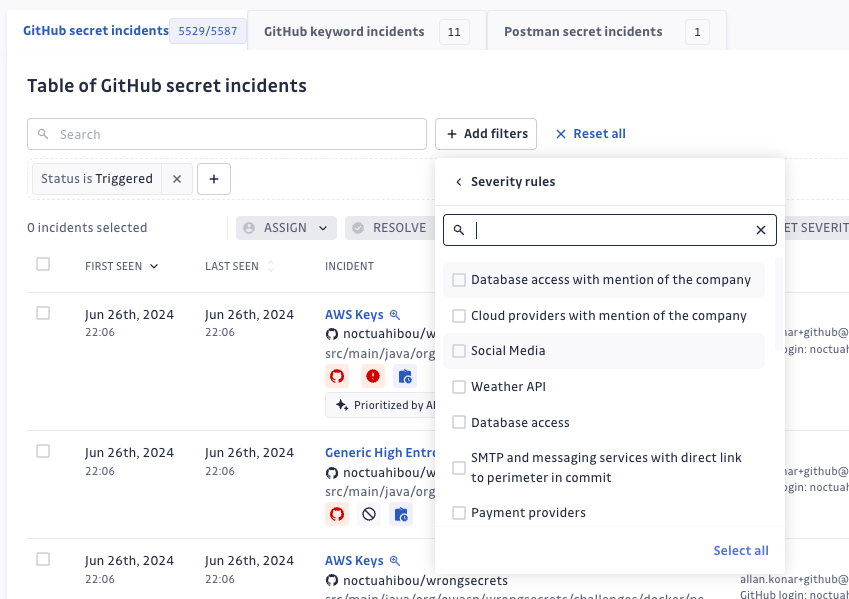The width and height of the screenshot is (849, 599).
Task: Open the zoom details magnifier beside AWS Keys
Action: pos(396,313)
